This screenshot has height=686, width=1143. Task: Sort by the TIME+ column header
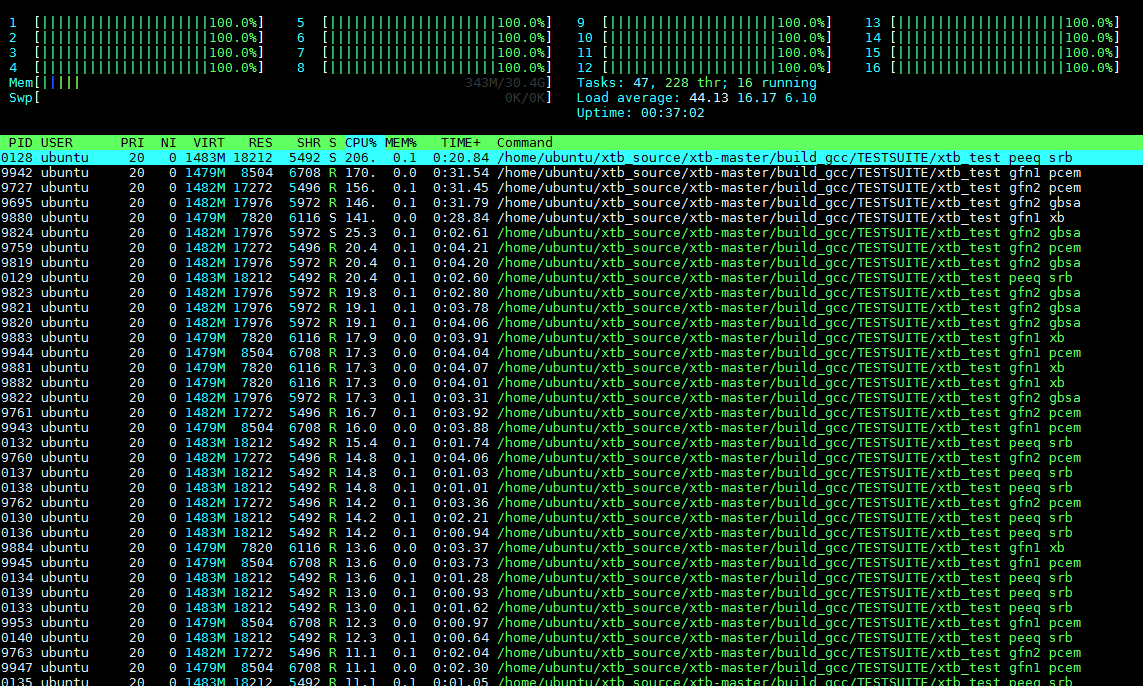461,143
